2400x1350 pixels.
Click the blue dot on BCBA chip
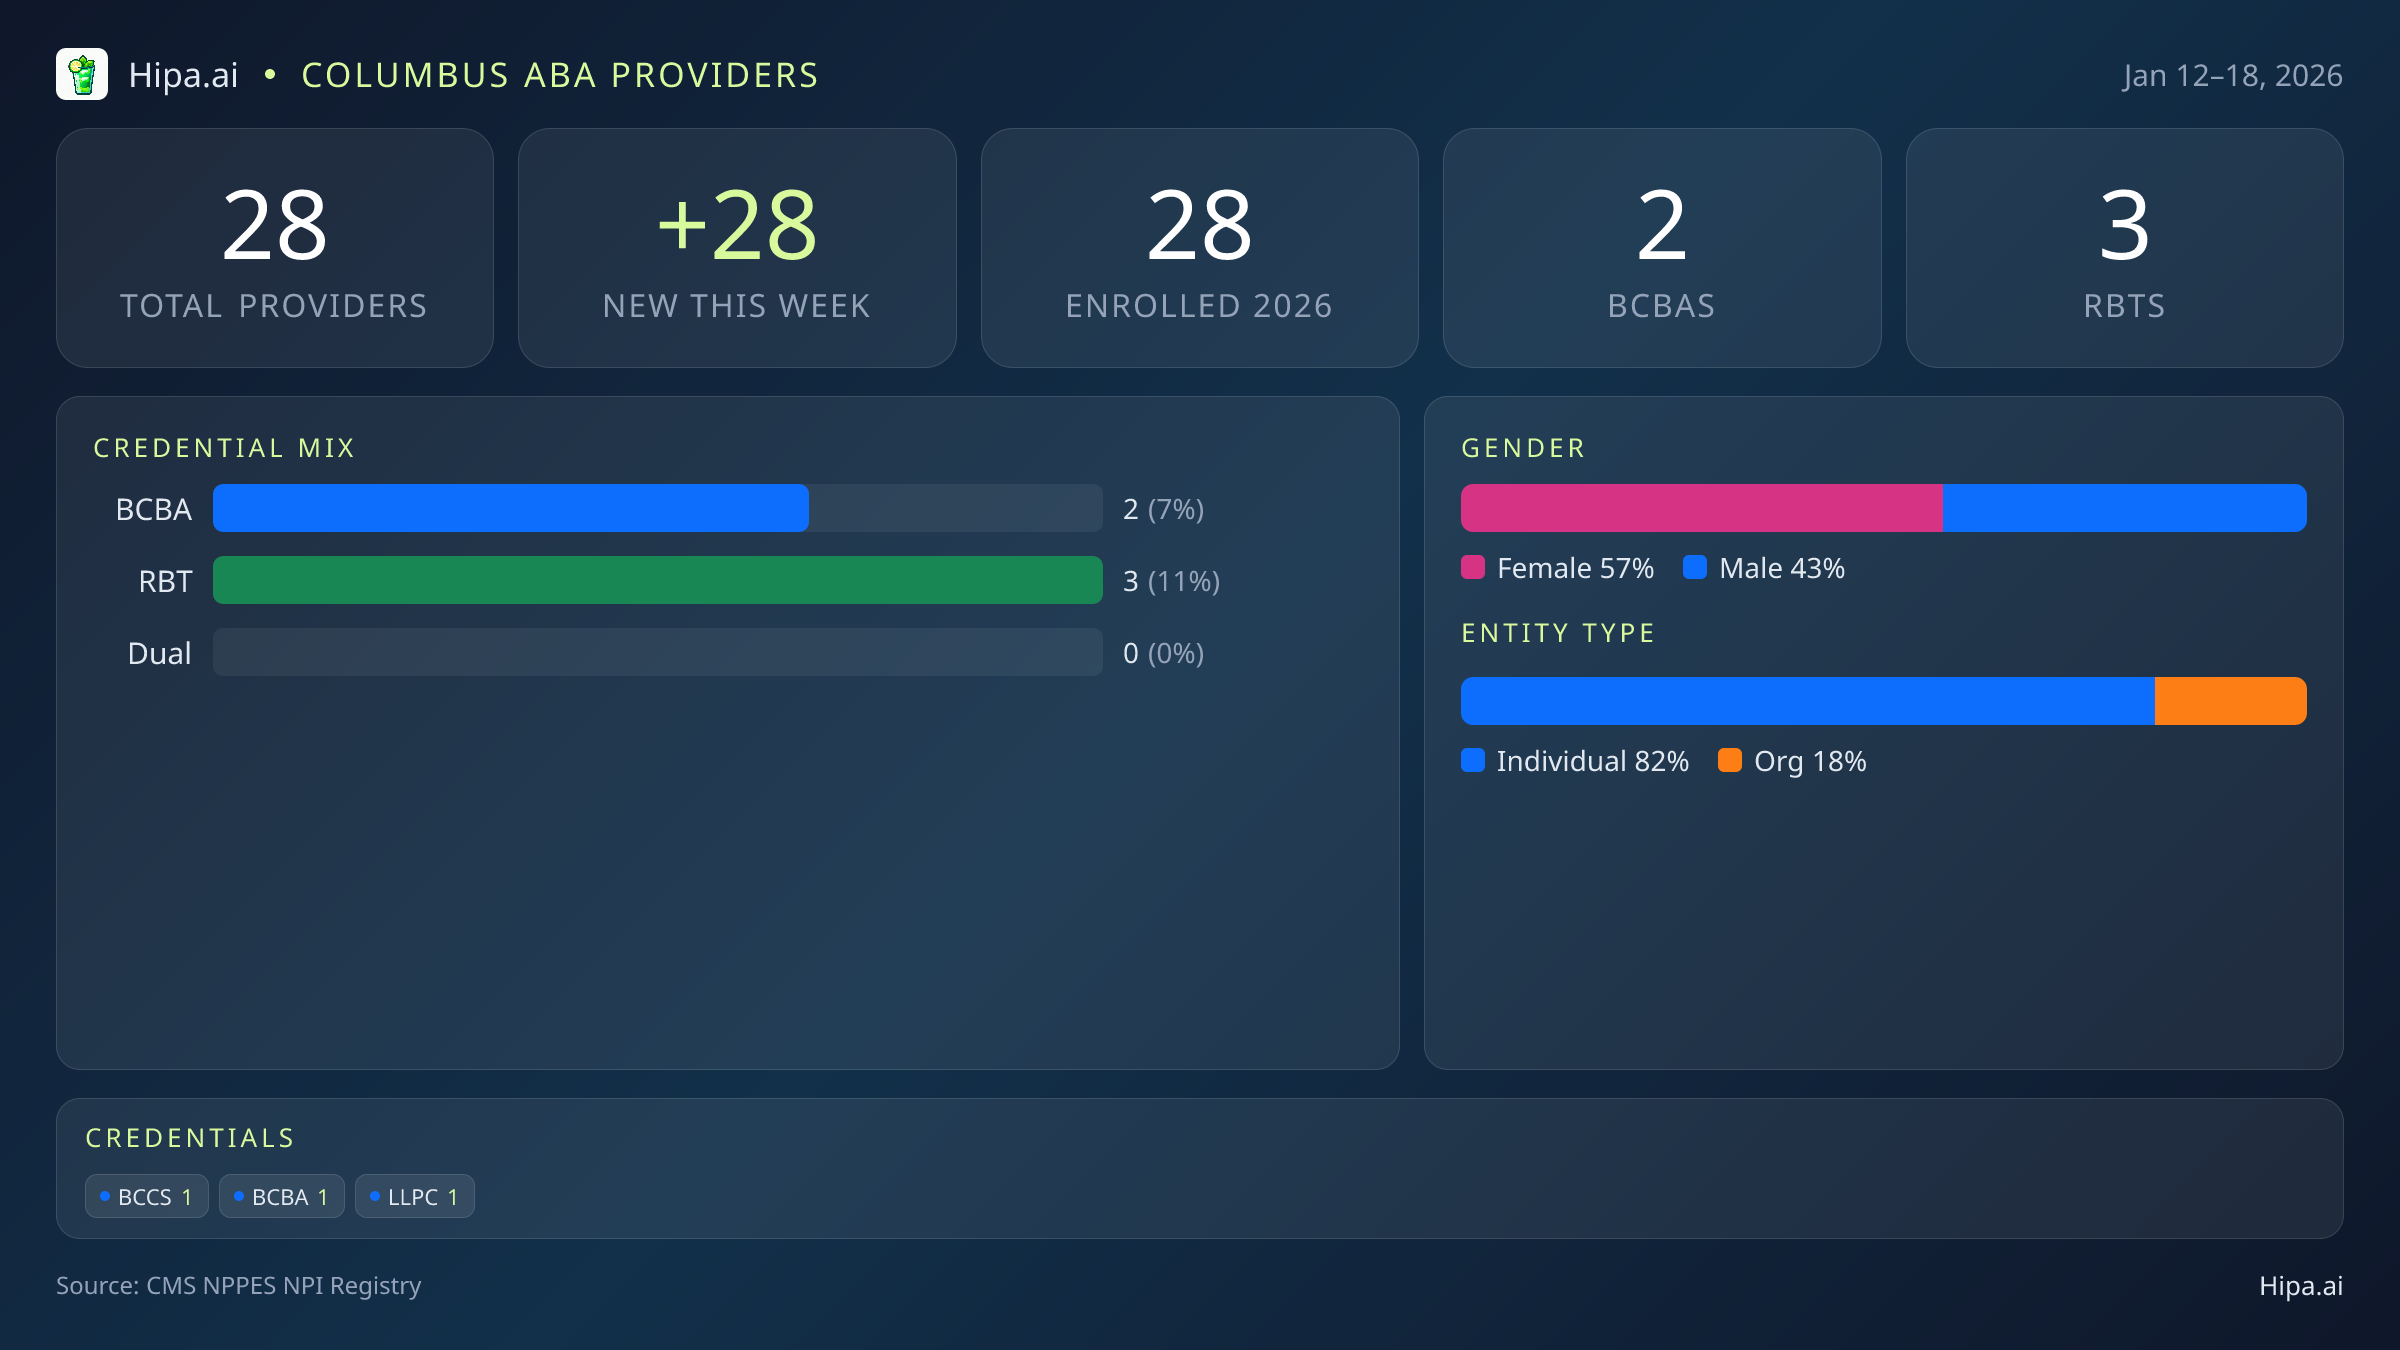(x=239, y=1195)
